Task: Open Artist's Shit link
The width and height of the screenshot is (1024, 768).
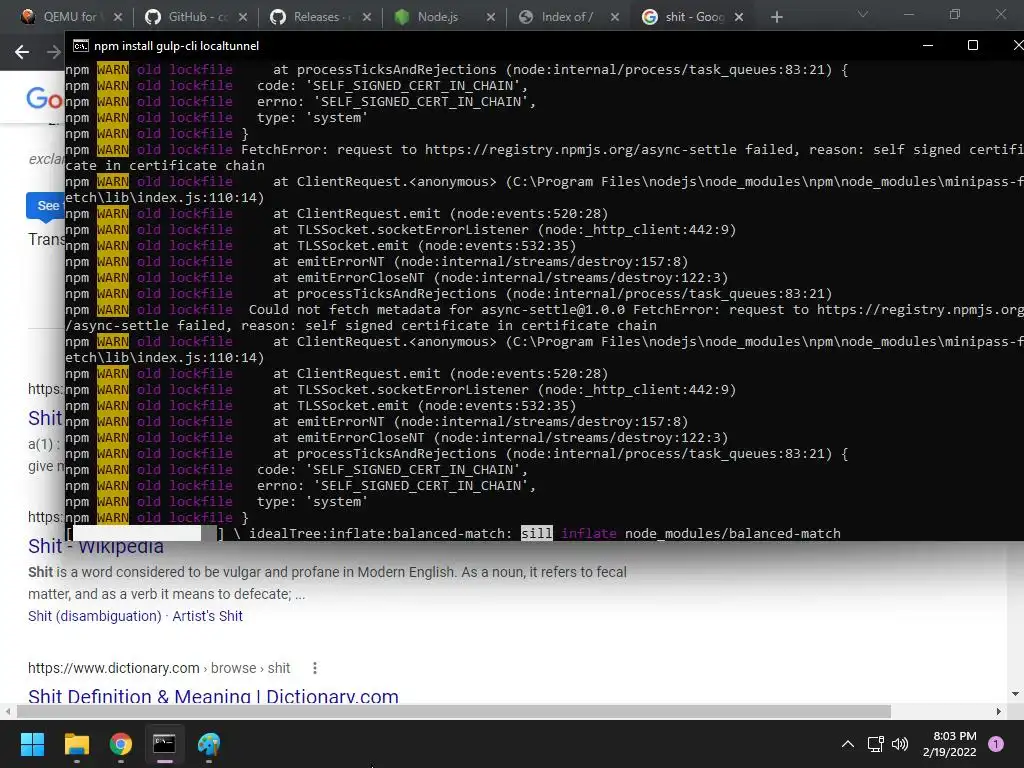Action: (x=207, y=616)
